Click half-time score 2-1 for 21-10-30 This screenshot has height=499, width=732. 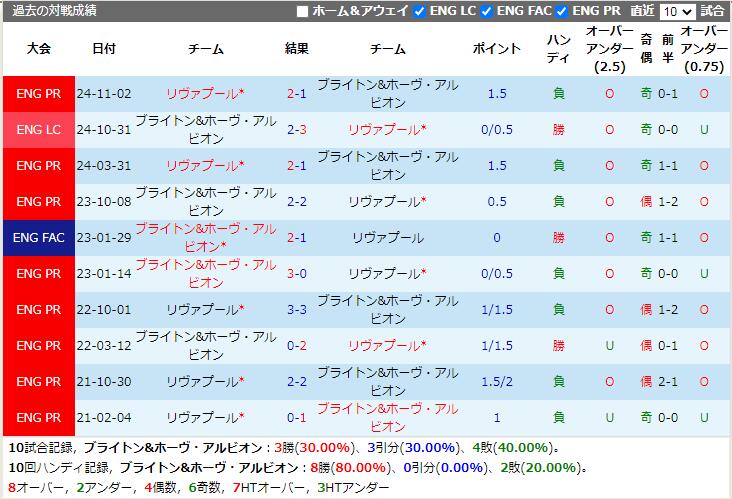coord(668,381)
